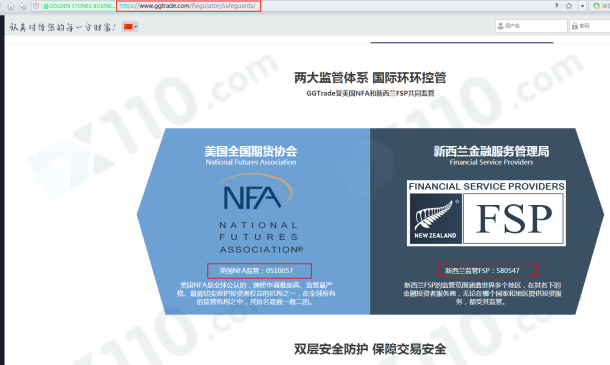
Task: Click the 密码 password field
Action: (x=590, y=26)
